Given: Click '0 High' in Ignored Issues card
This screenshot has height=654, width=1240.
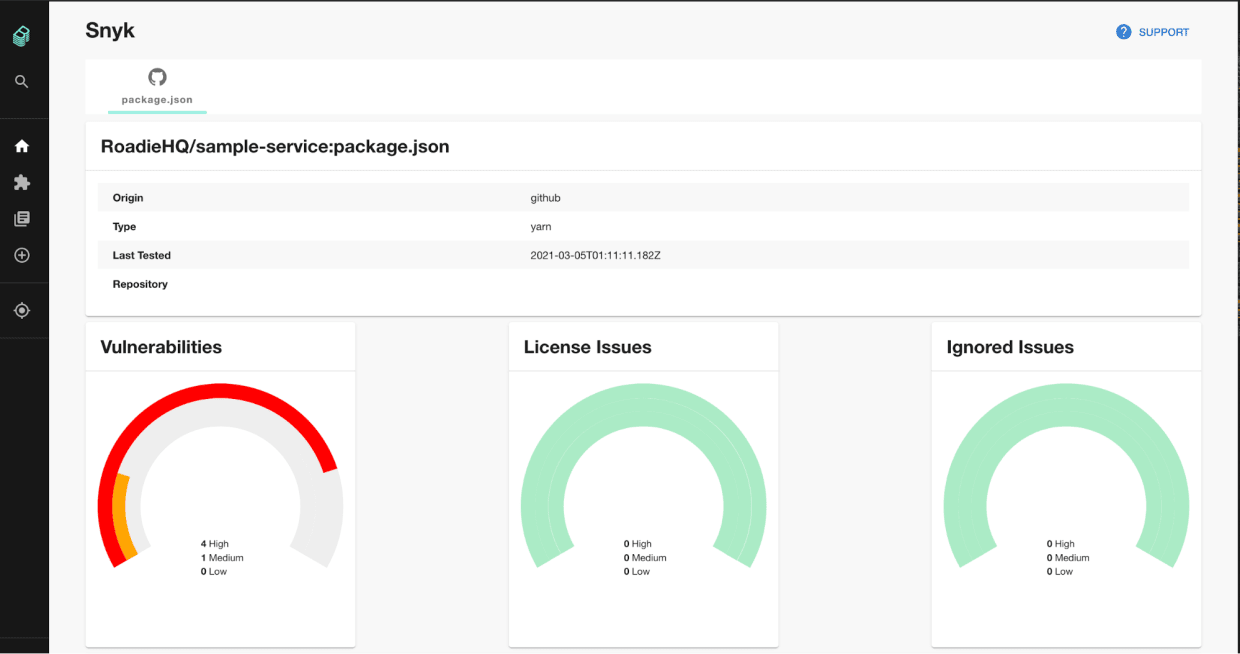Looking at the screenshot, I should (1061, 544).
